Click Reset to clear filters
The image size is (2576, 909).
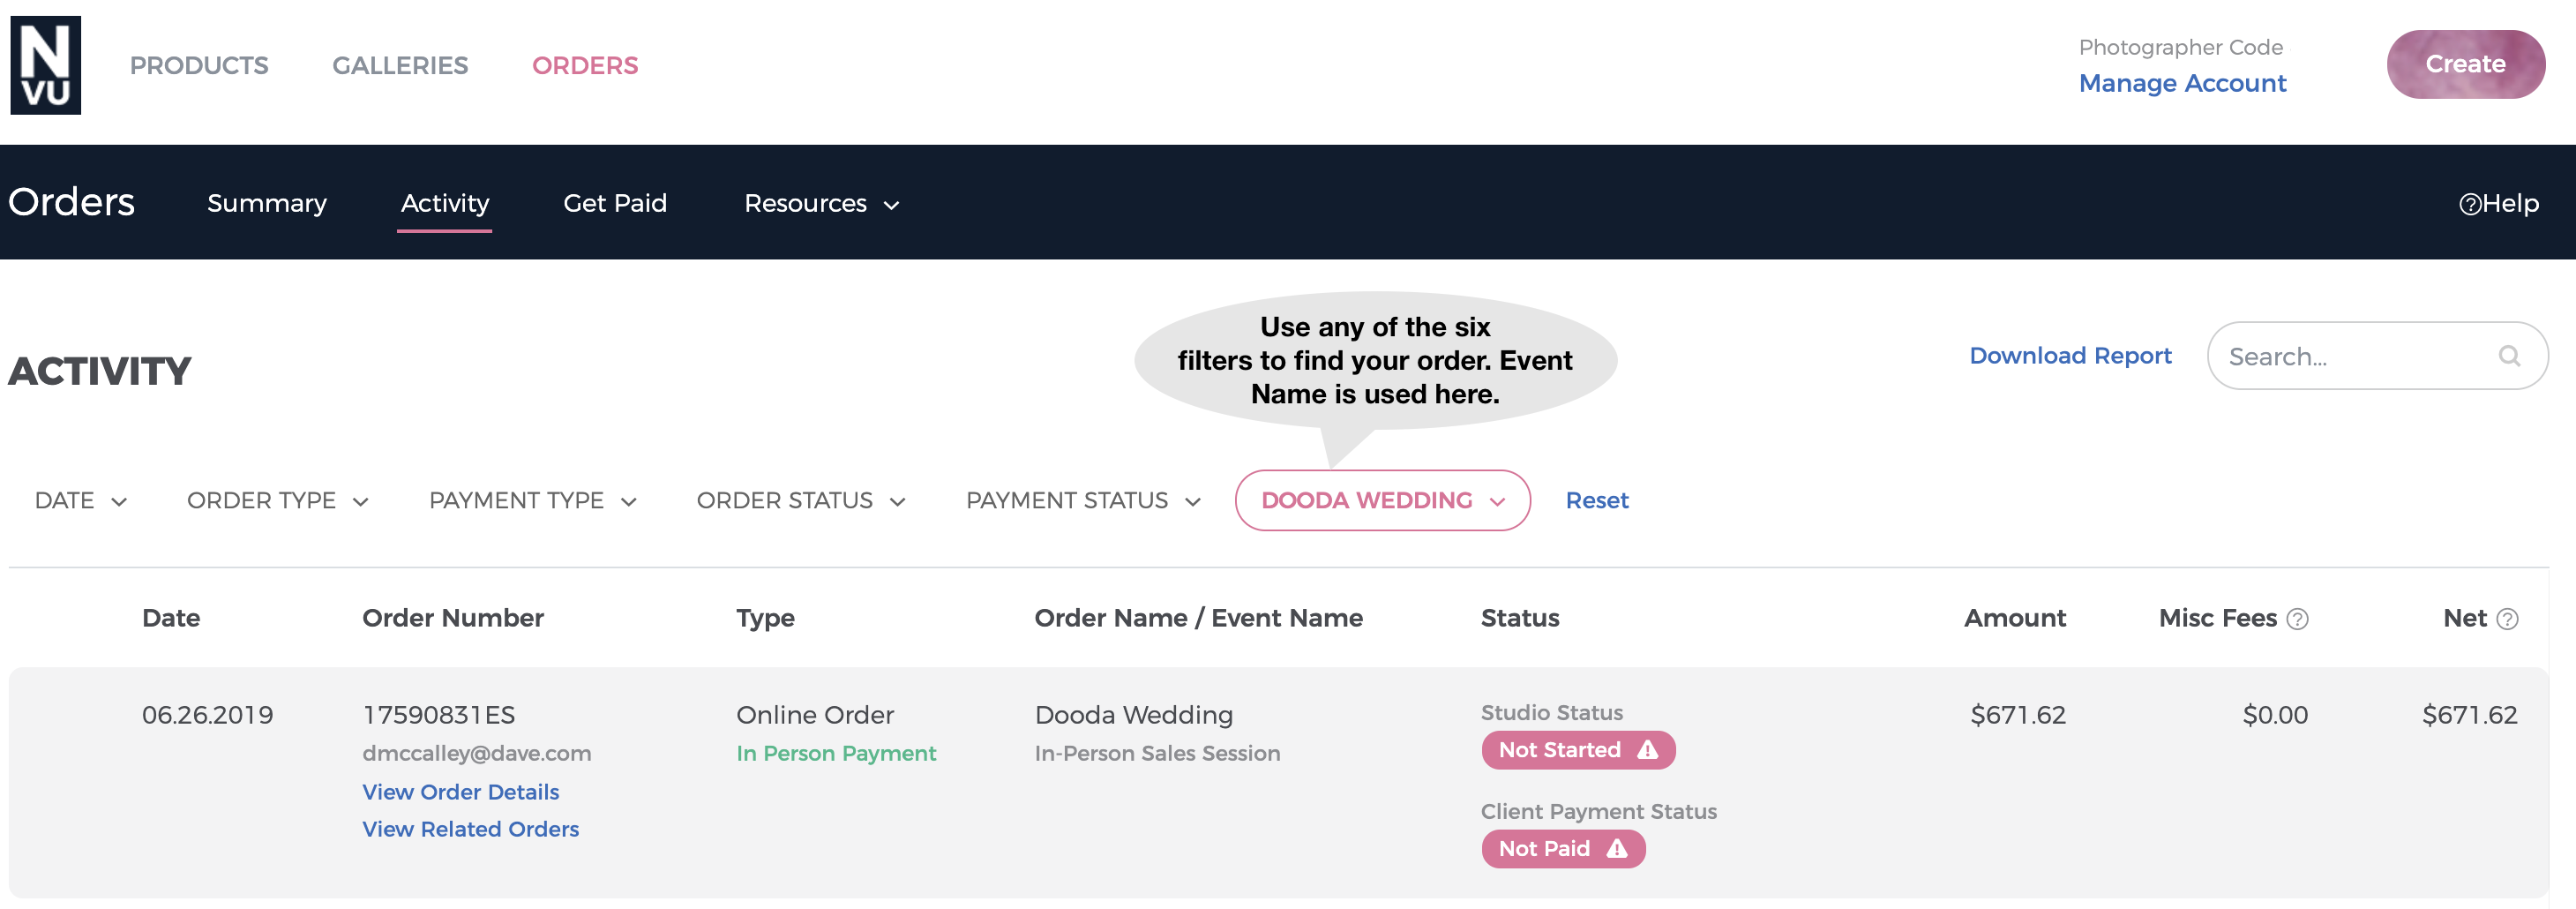(x=1597, y=500)
